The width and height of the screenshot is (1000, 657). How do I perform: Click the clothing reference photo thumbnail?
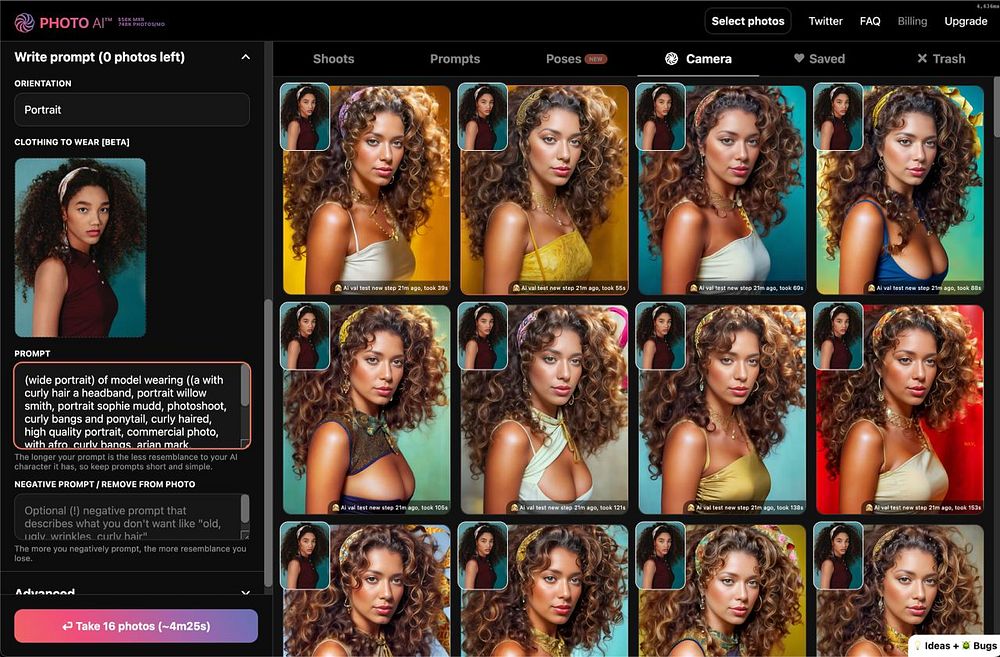click(80, 247)
